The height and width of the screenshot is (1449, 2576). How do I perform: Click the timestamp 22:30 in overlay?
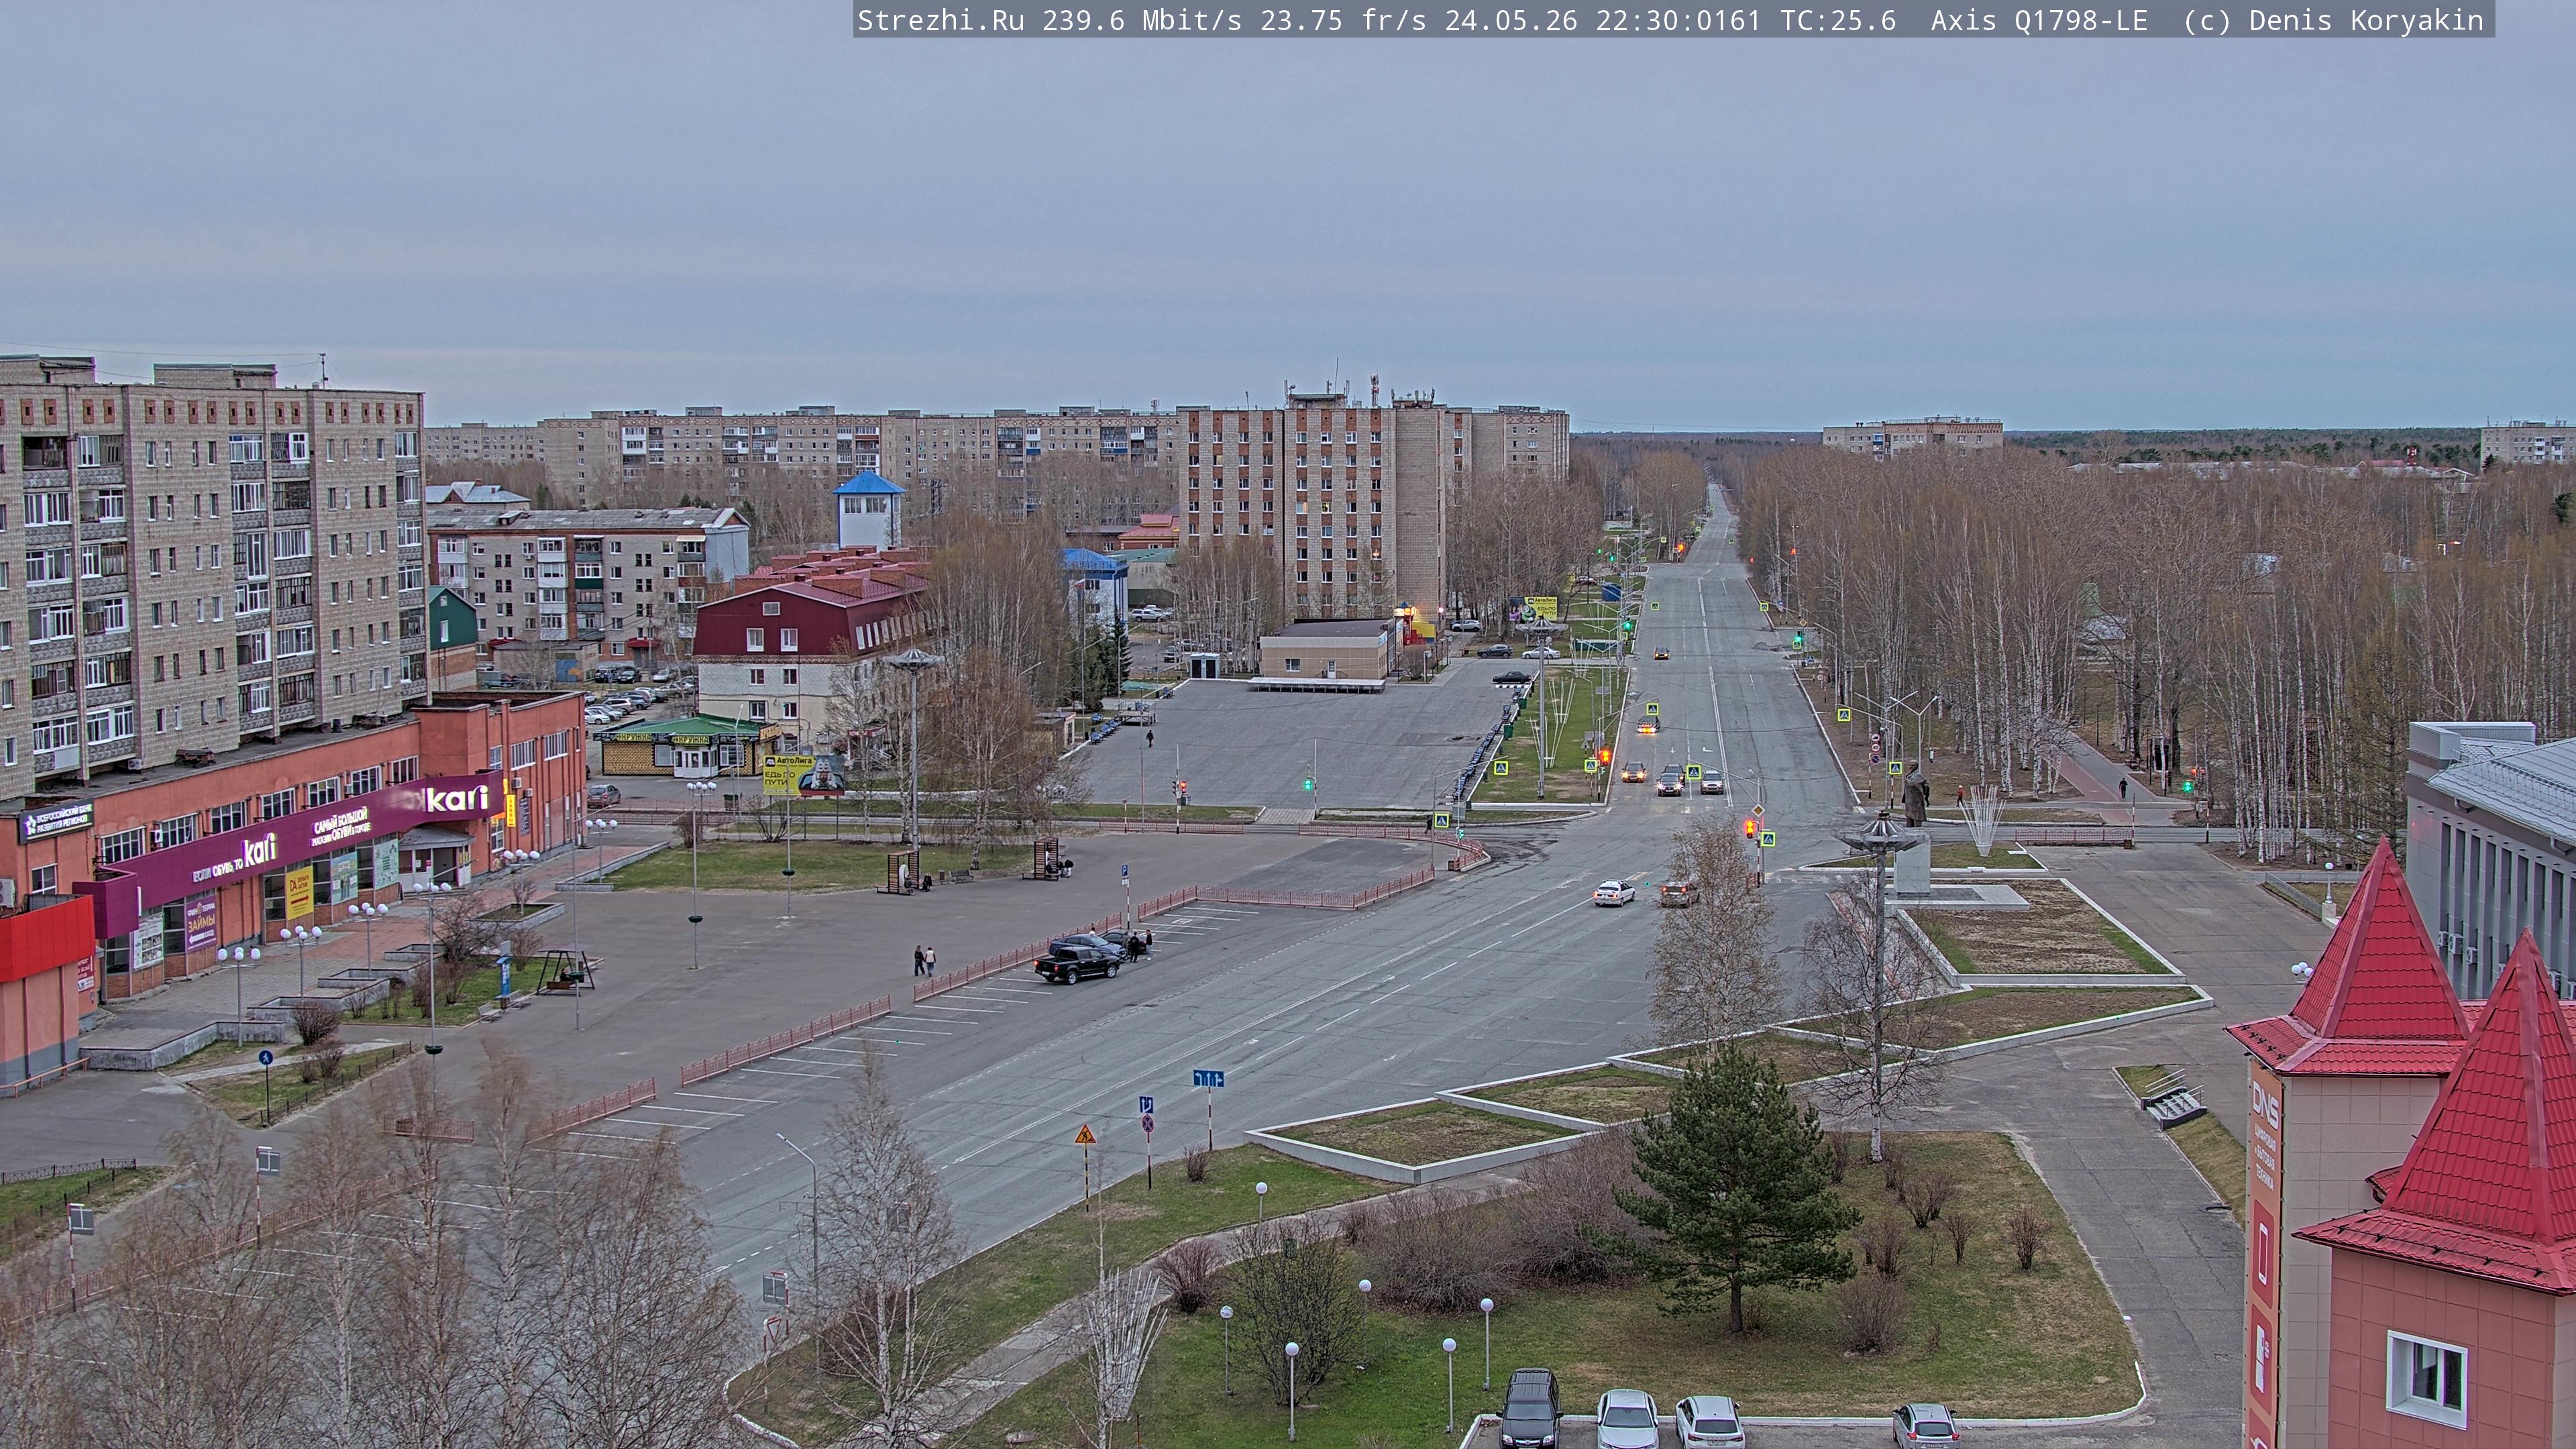click(1636, 21)
